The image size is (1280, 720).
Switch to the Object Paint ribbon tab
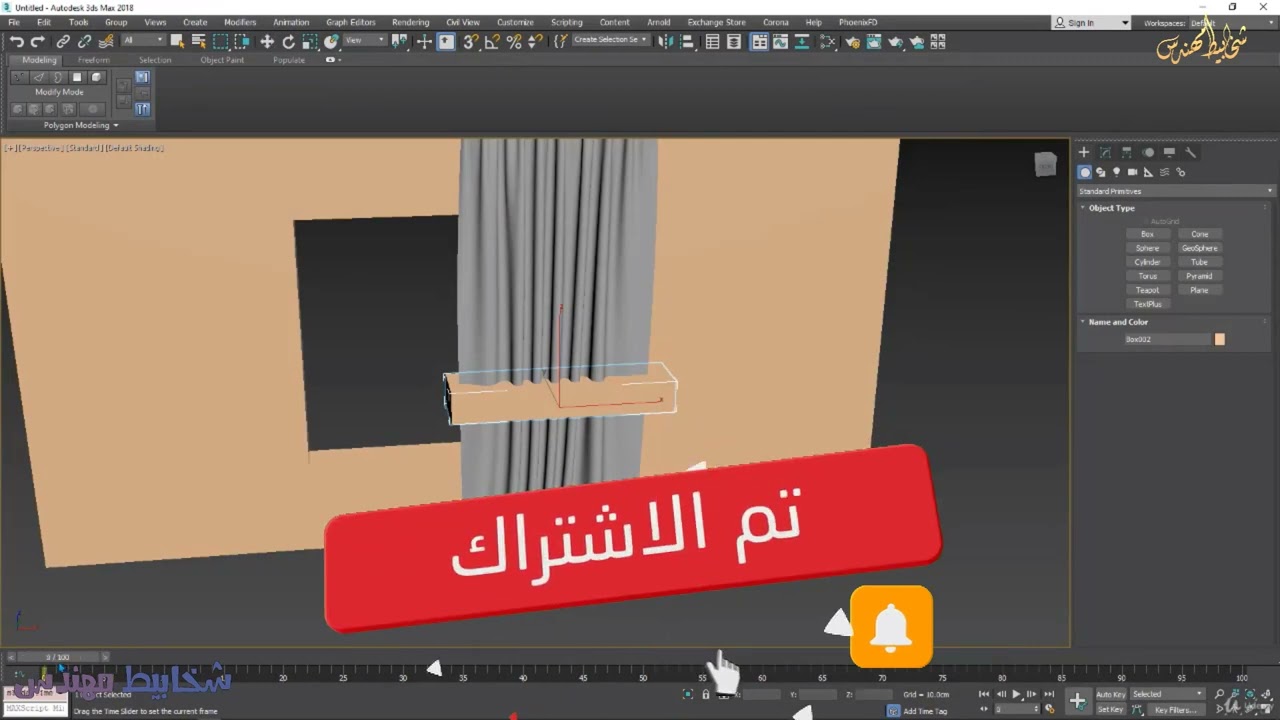point(222,60)
